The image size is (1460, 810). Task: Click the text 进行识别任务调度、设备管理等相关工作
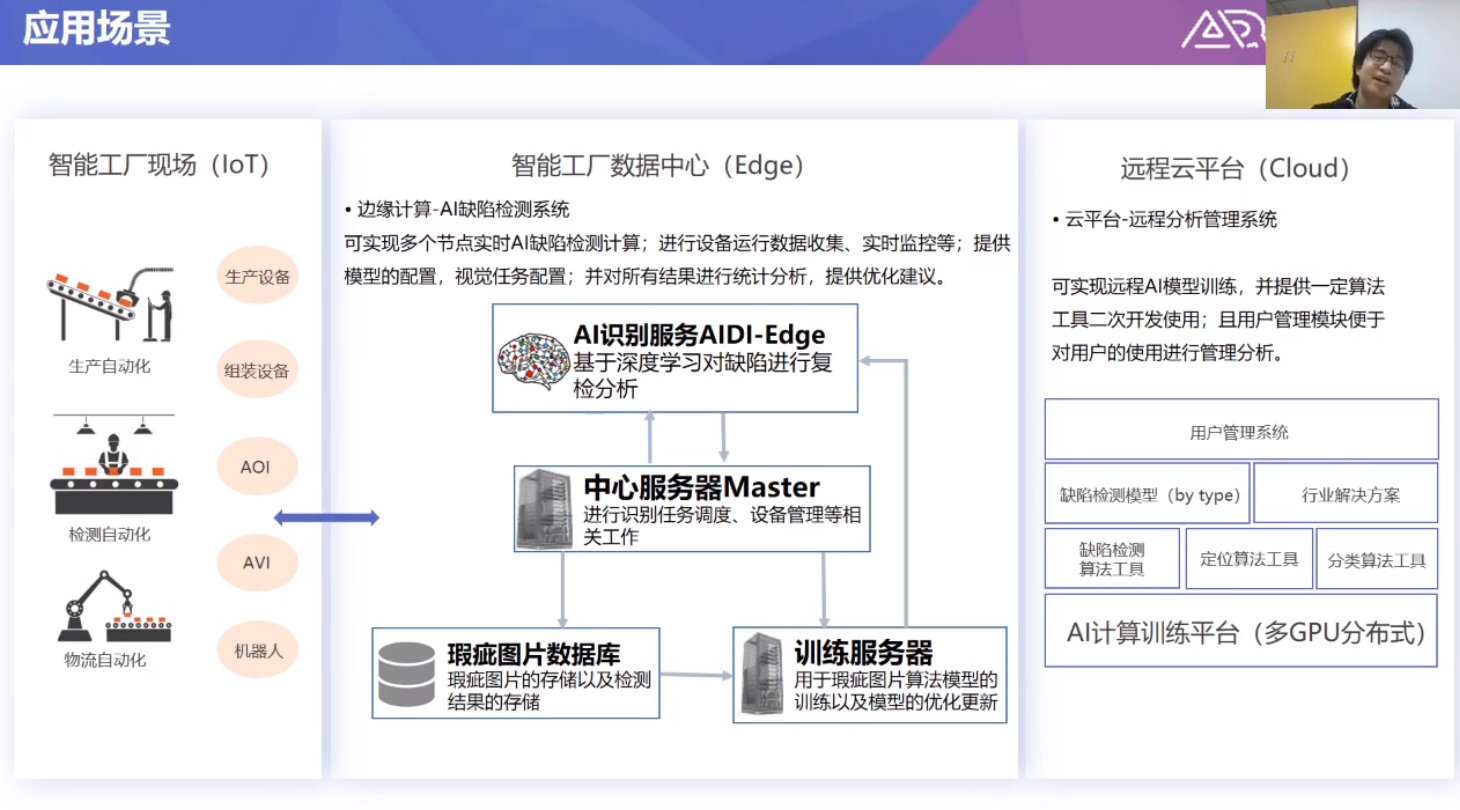pyautogui.click(x=722, y=526)
